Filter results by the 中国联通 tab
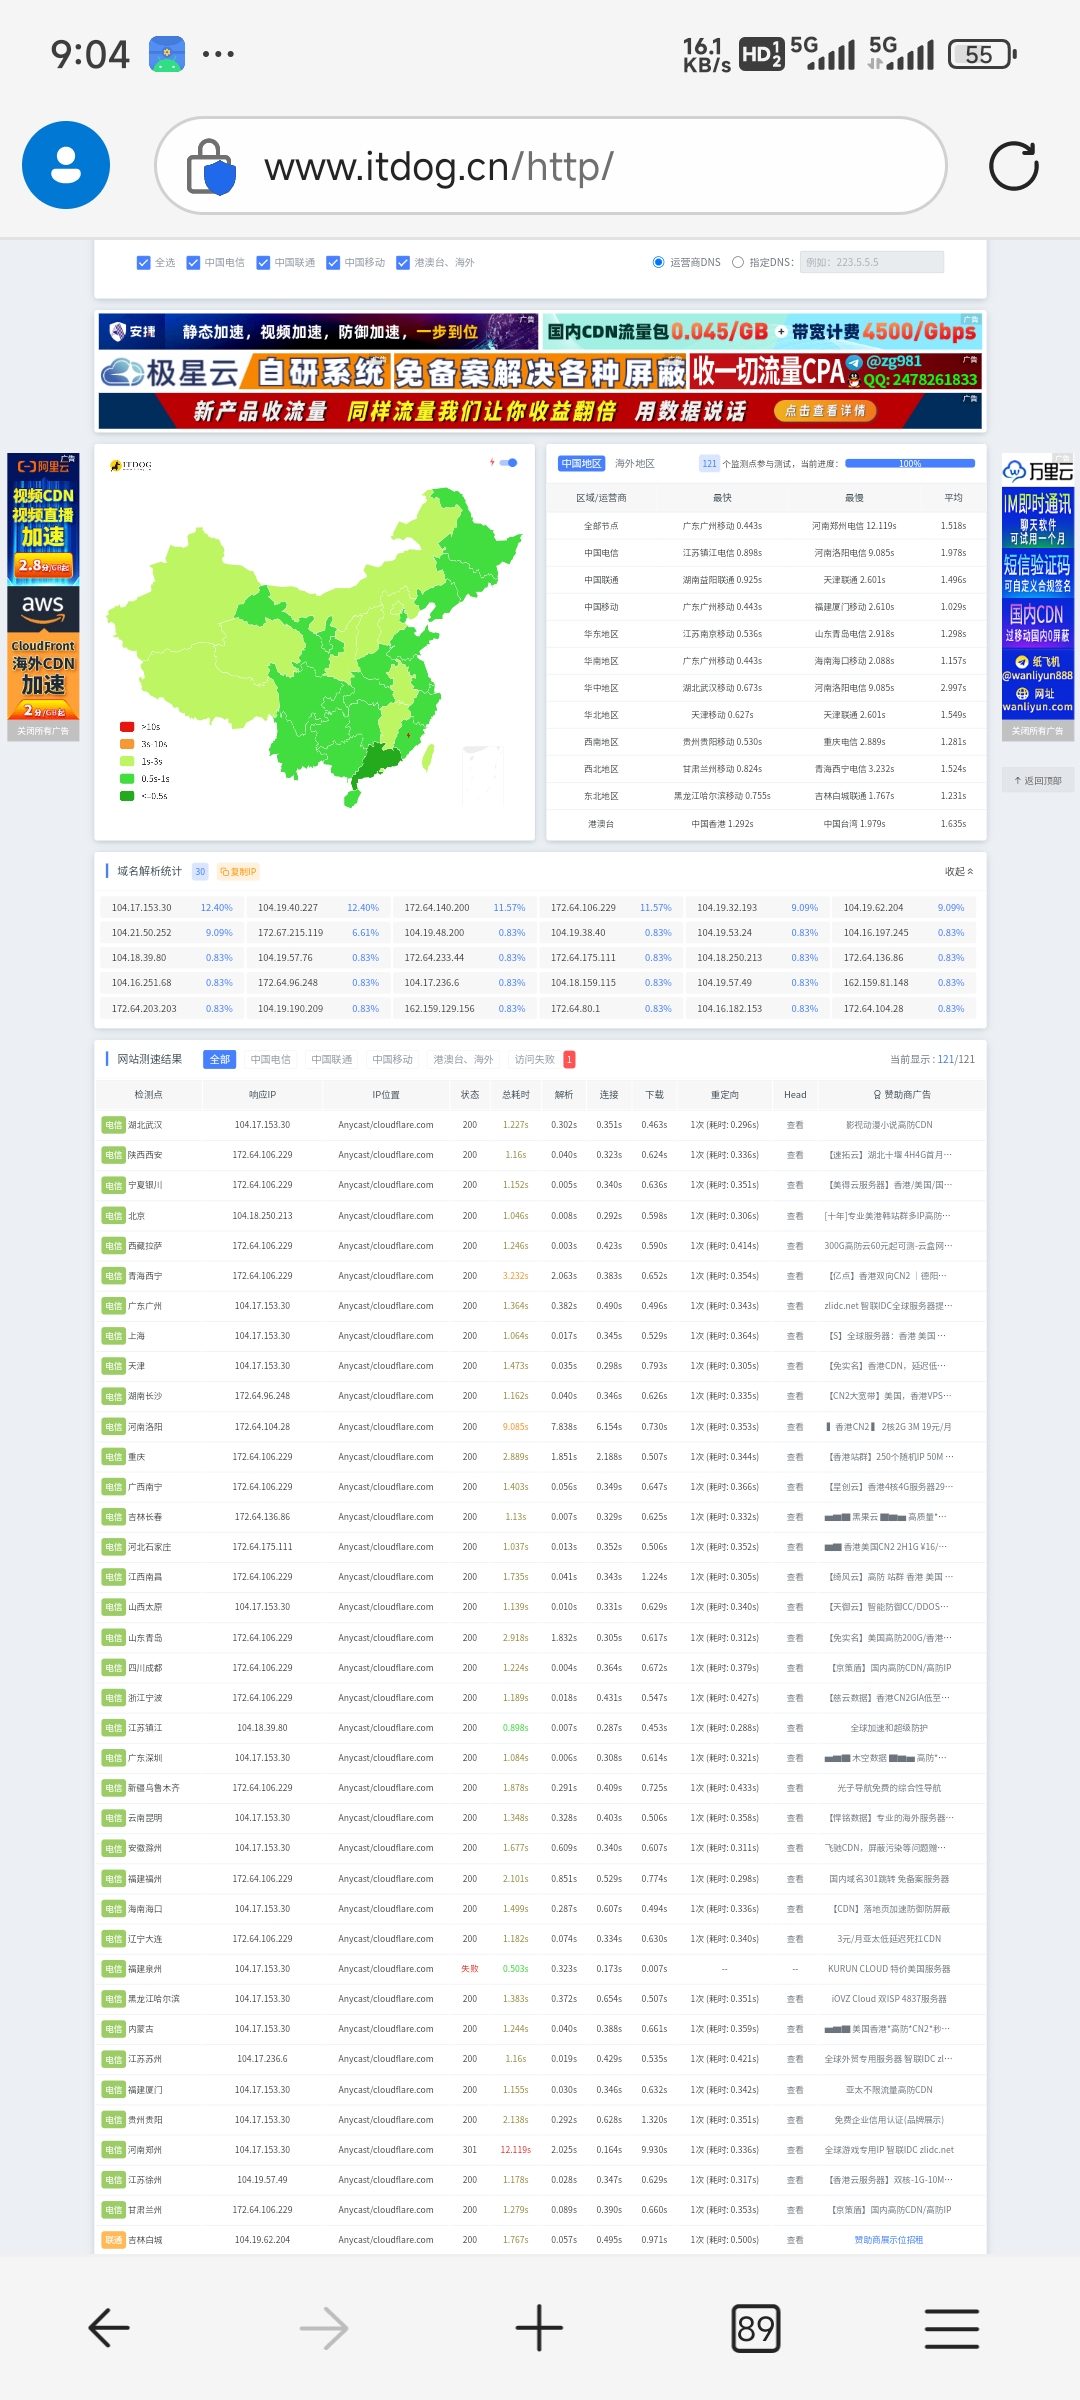 [331, 1060]
